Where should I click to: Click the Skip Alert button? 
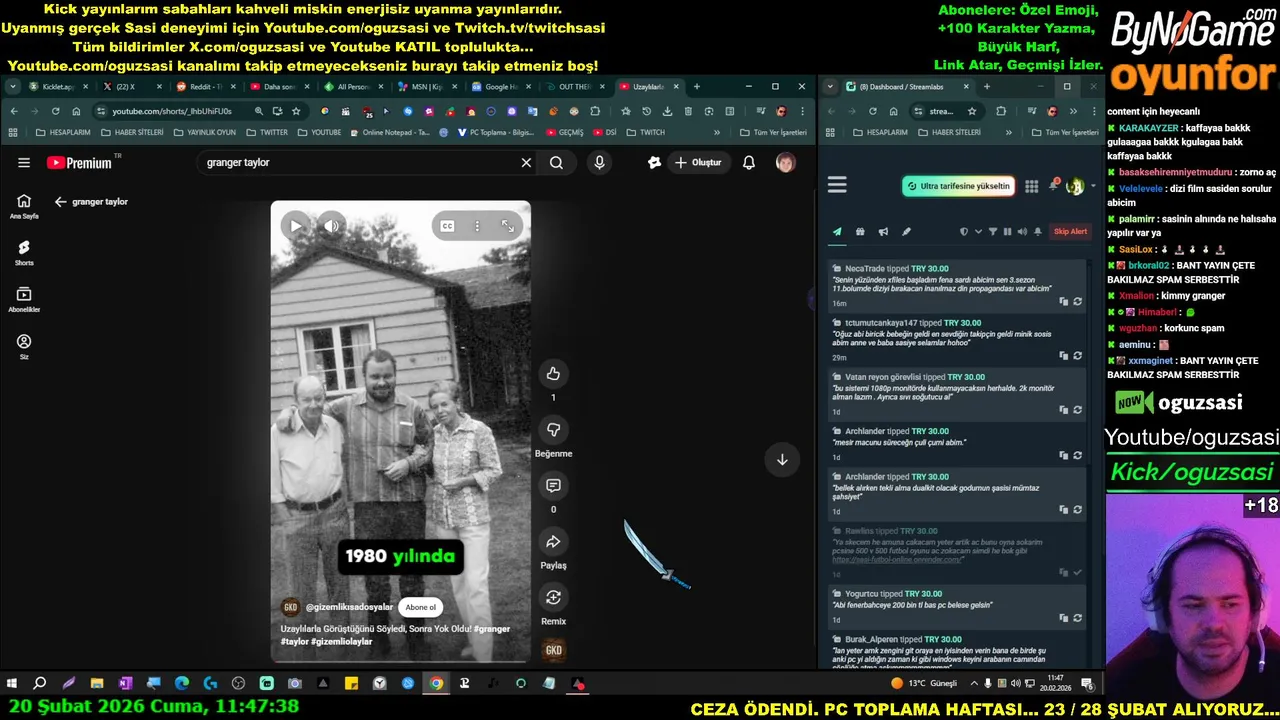point(1070,232)
